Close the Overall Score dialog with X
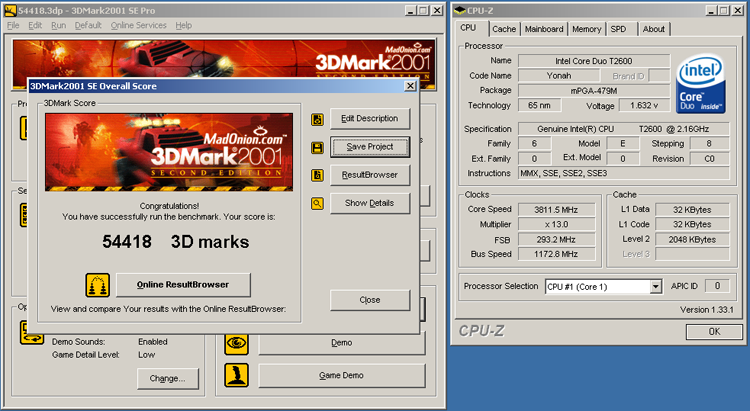The height and width of the screenshot is (411, 750). 410,86
